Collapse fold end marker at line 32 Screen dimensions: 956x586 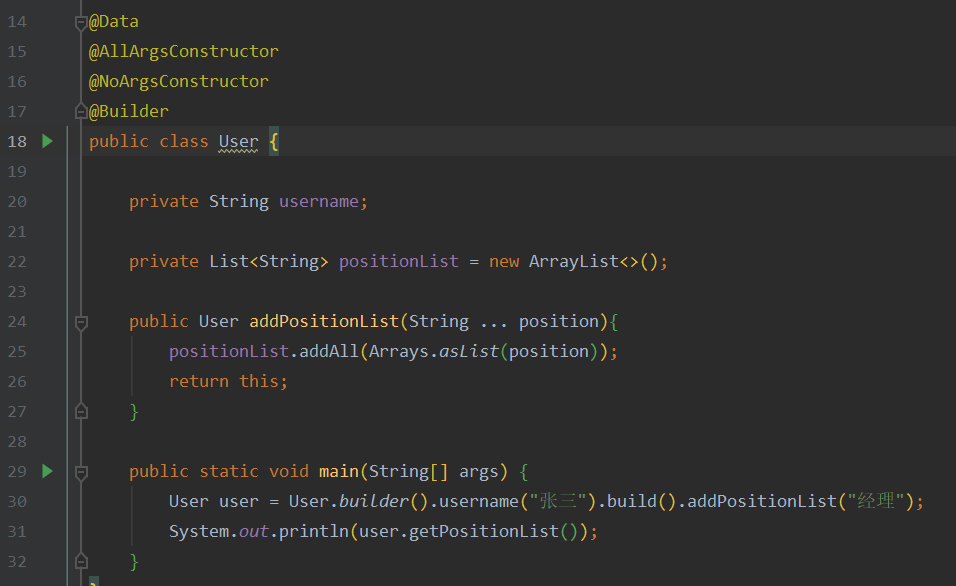(x=81, y=561)
